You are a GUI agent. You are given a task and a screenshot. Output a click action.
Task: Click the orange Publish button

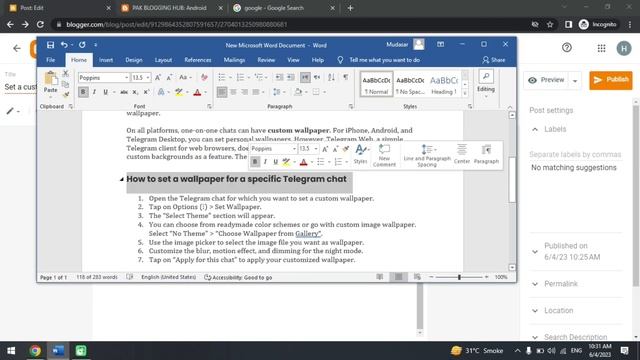pyautogui.click(x=611, y=80)
